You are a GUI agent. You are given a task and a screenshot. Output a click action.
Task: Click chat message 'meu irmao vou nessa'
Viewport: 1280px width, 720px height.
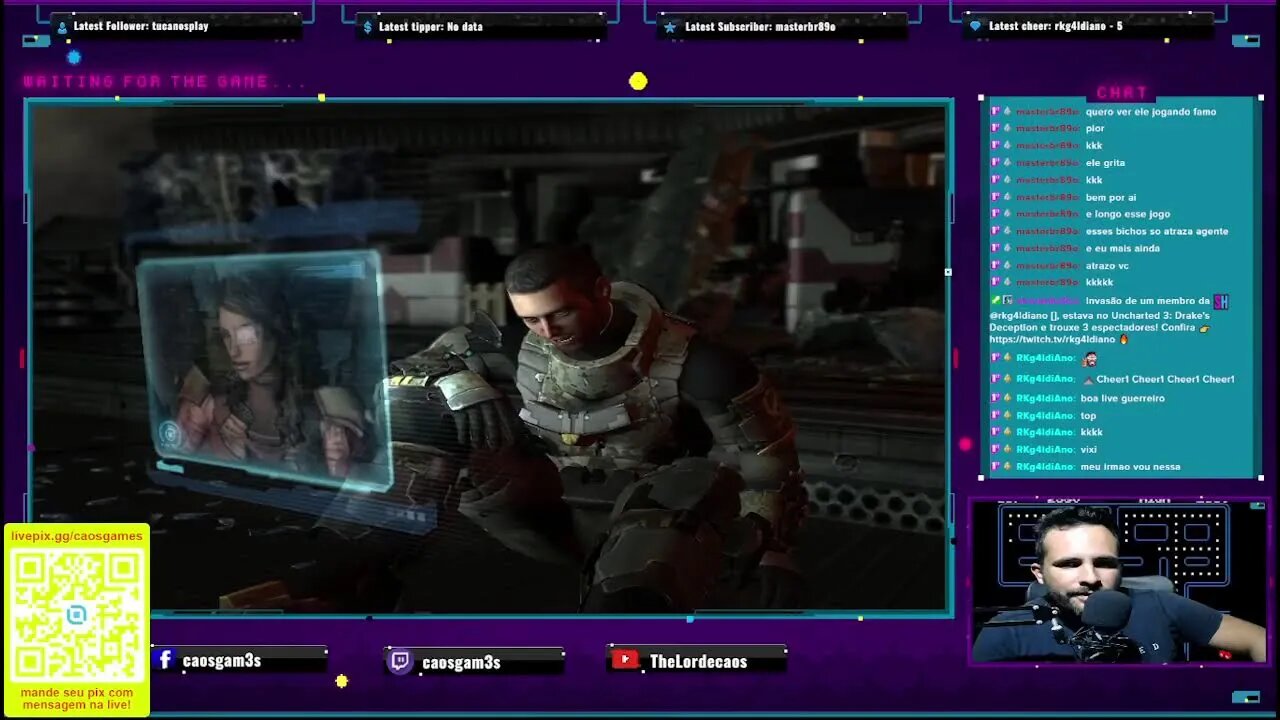point(1130,467)
